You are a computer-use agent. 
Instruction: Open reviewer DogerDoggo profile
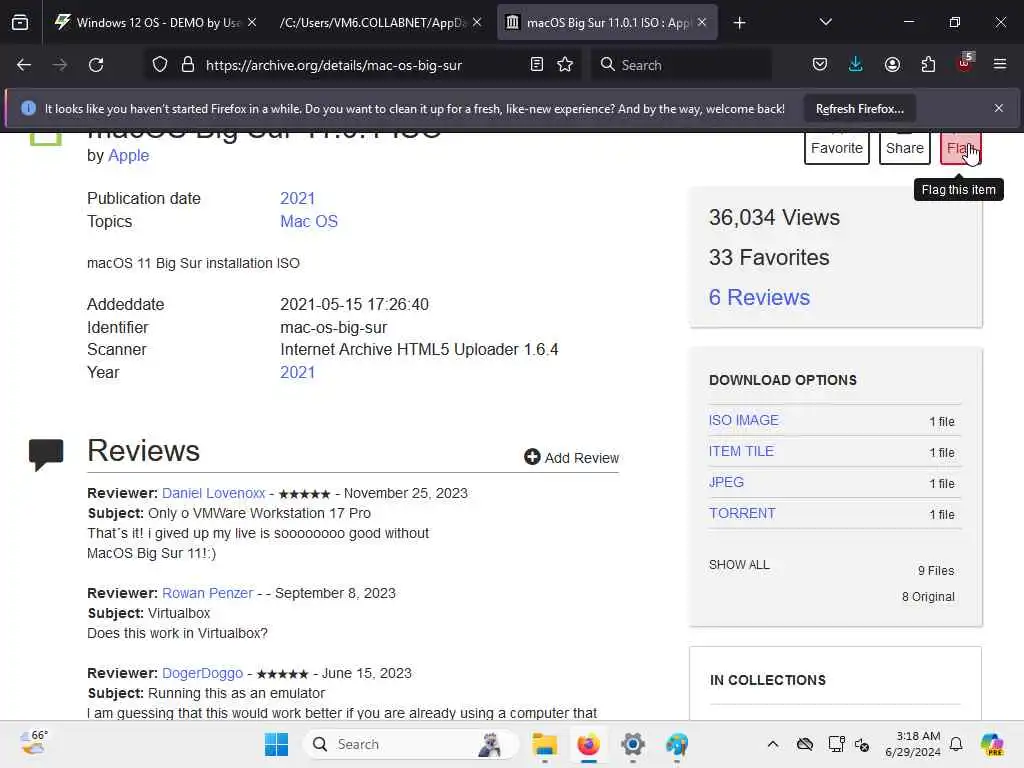202,673
